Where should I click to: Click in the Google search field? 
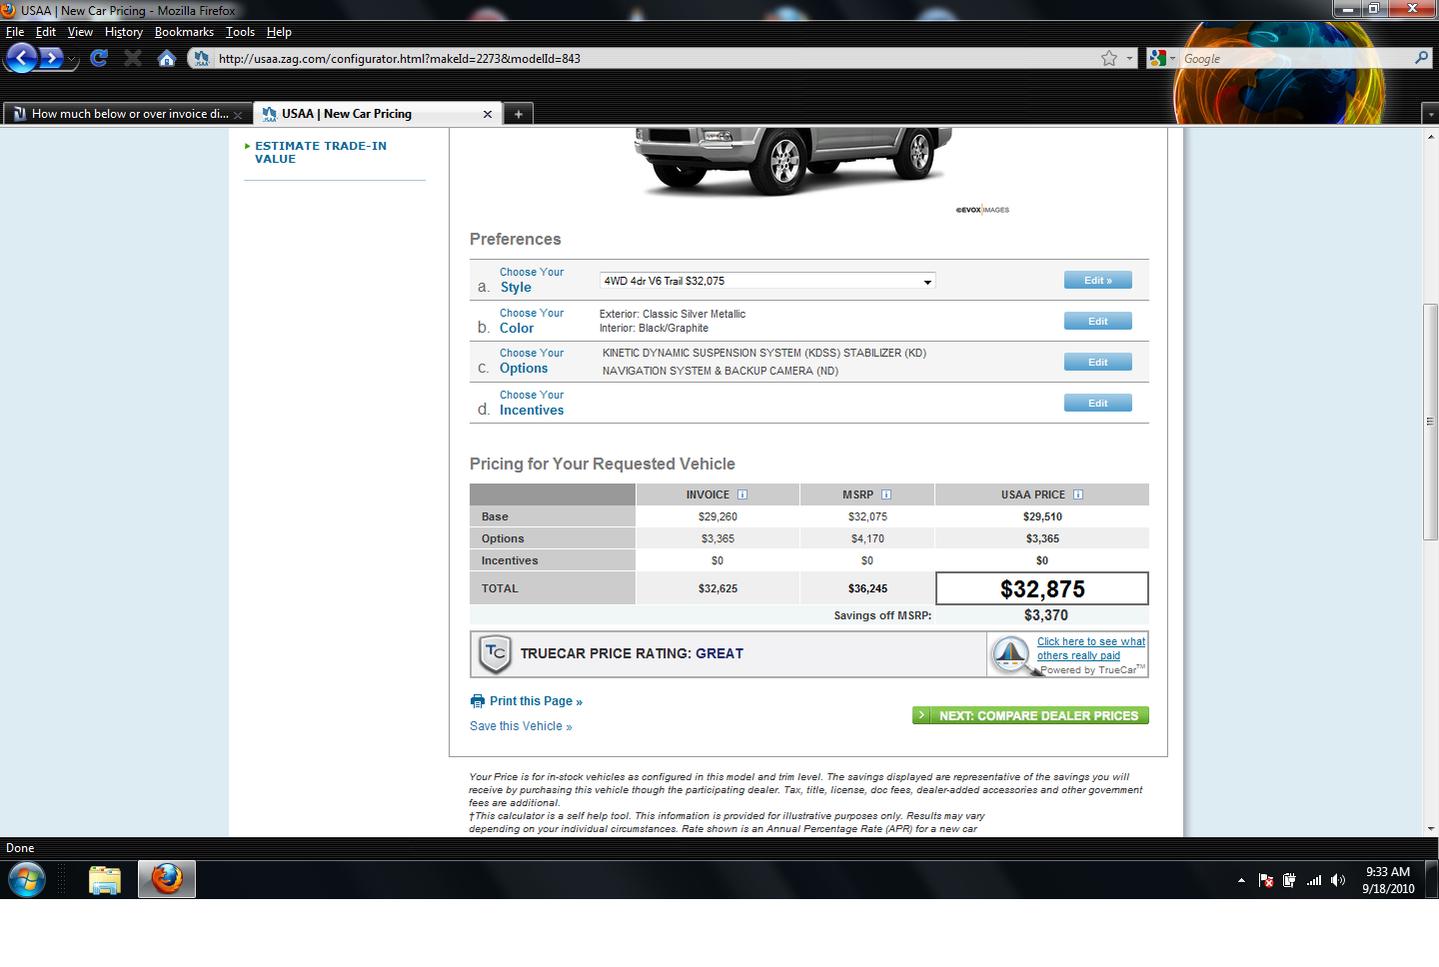coord(1295,59)
